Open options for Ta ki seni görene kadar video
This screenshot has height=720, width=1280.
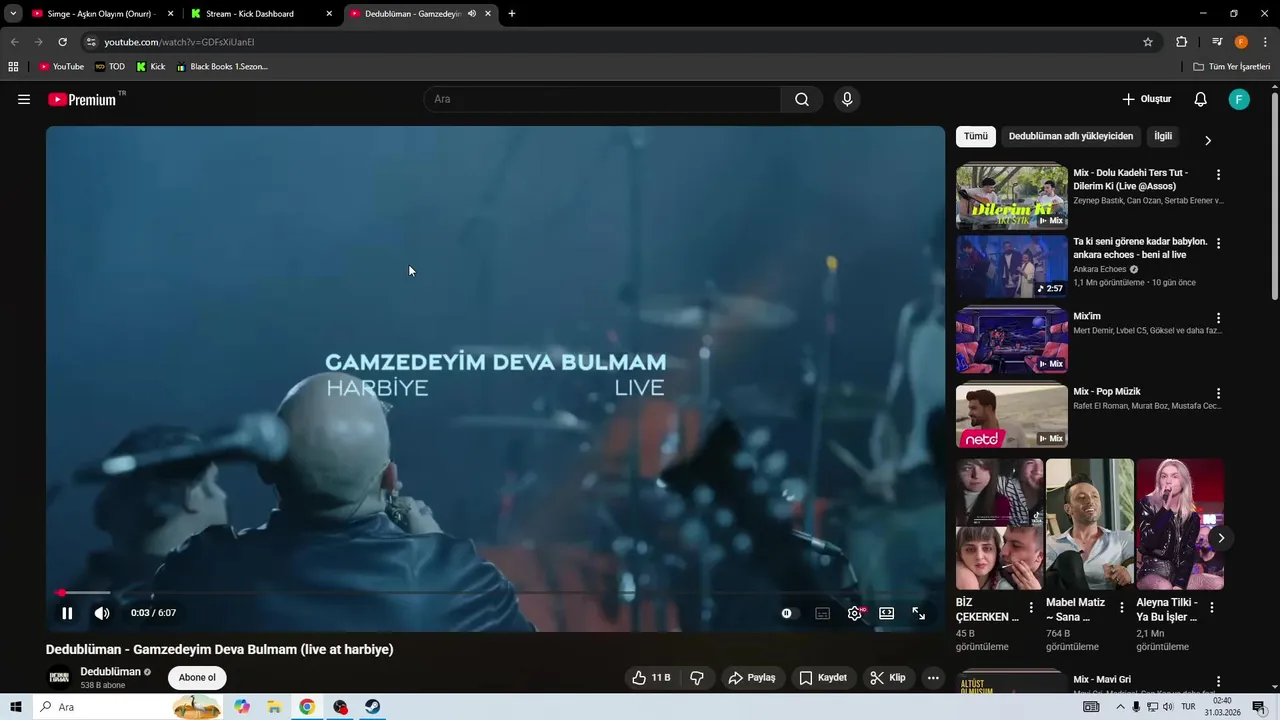point(1218,243)
